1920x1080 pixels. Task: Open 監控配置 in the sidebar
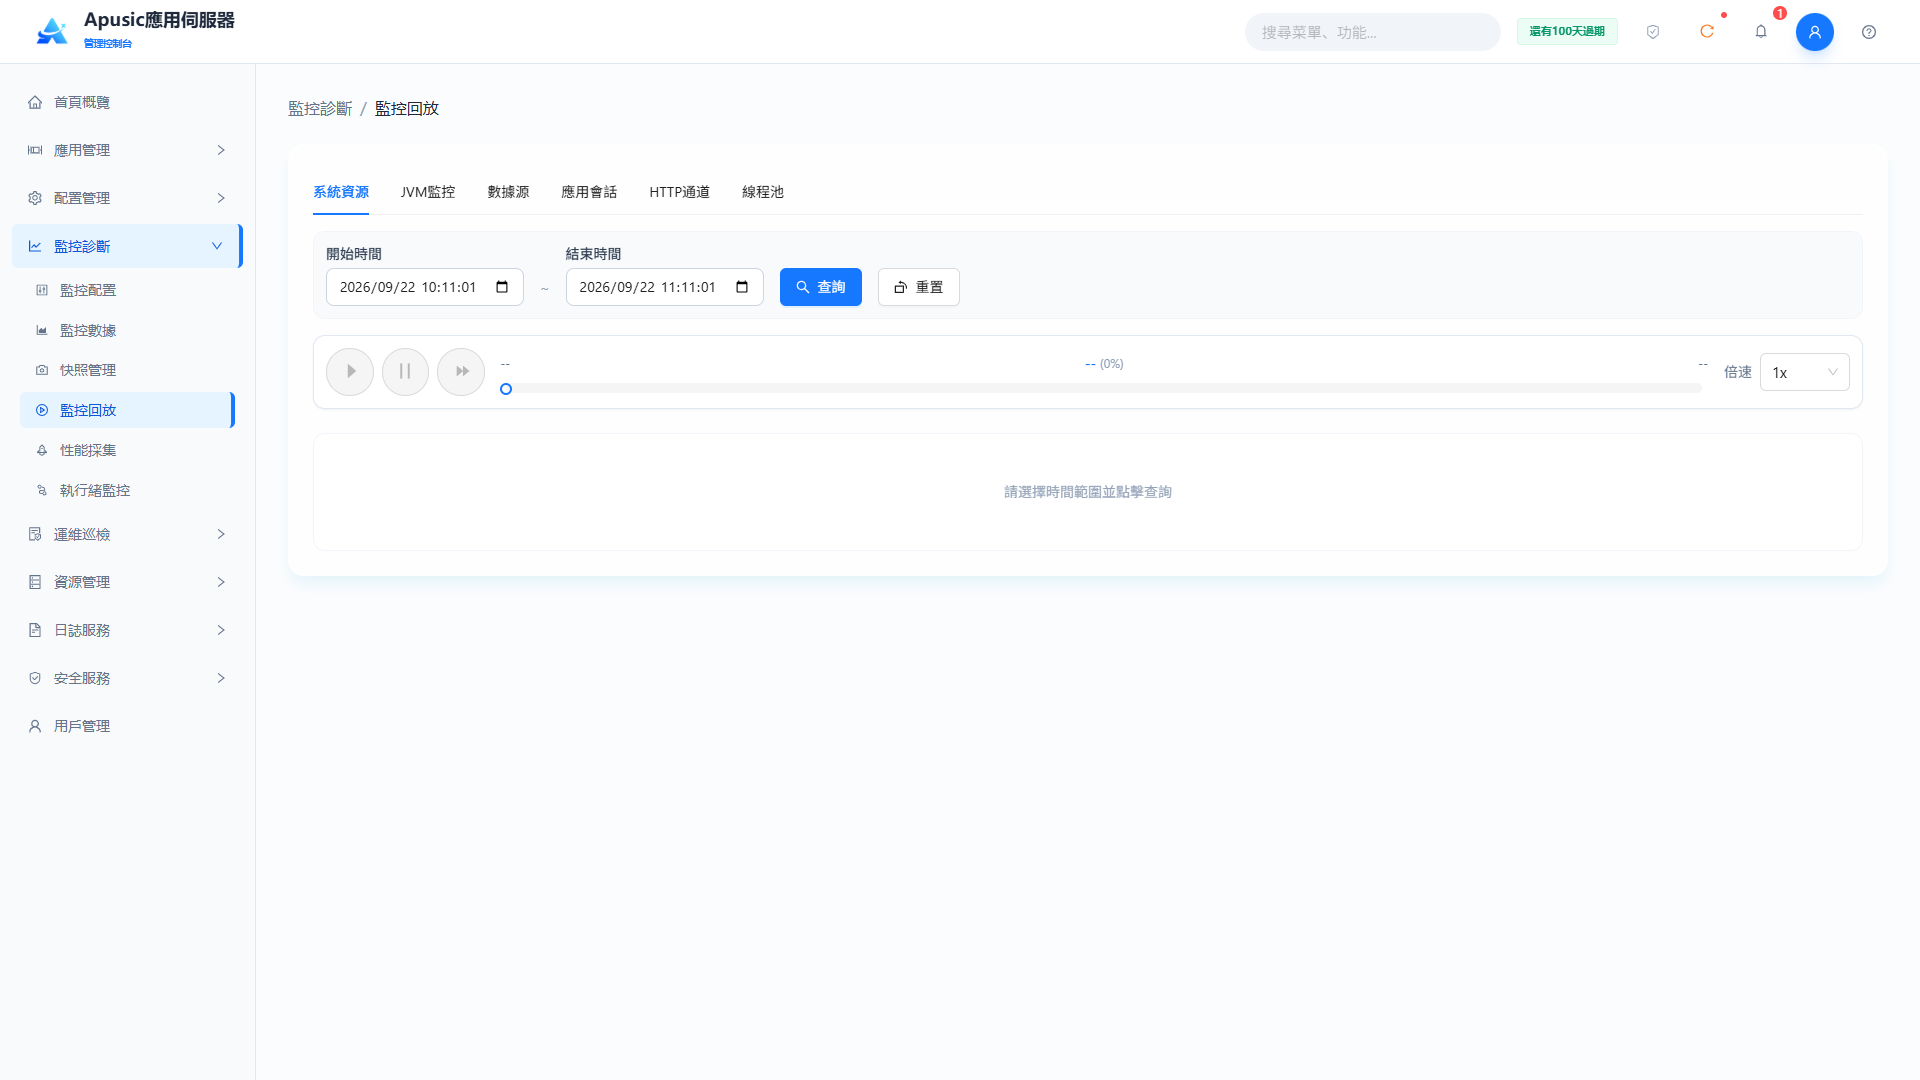pyautogui.click(x=127, y=290)
